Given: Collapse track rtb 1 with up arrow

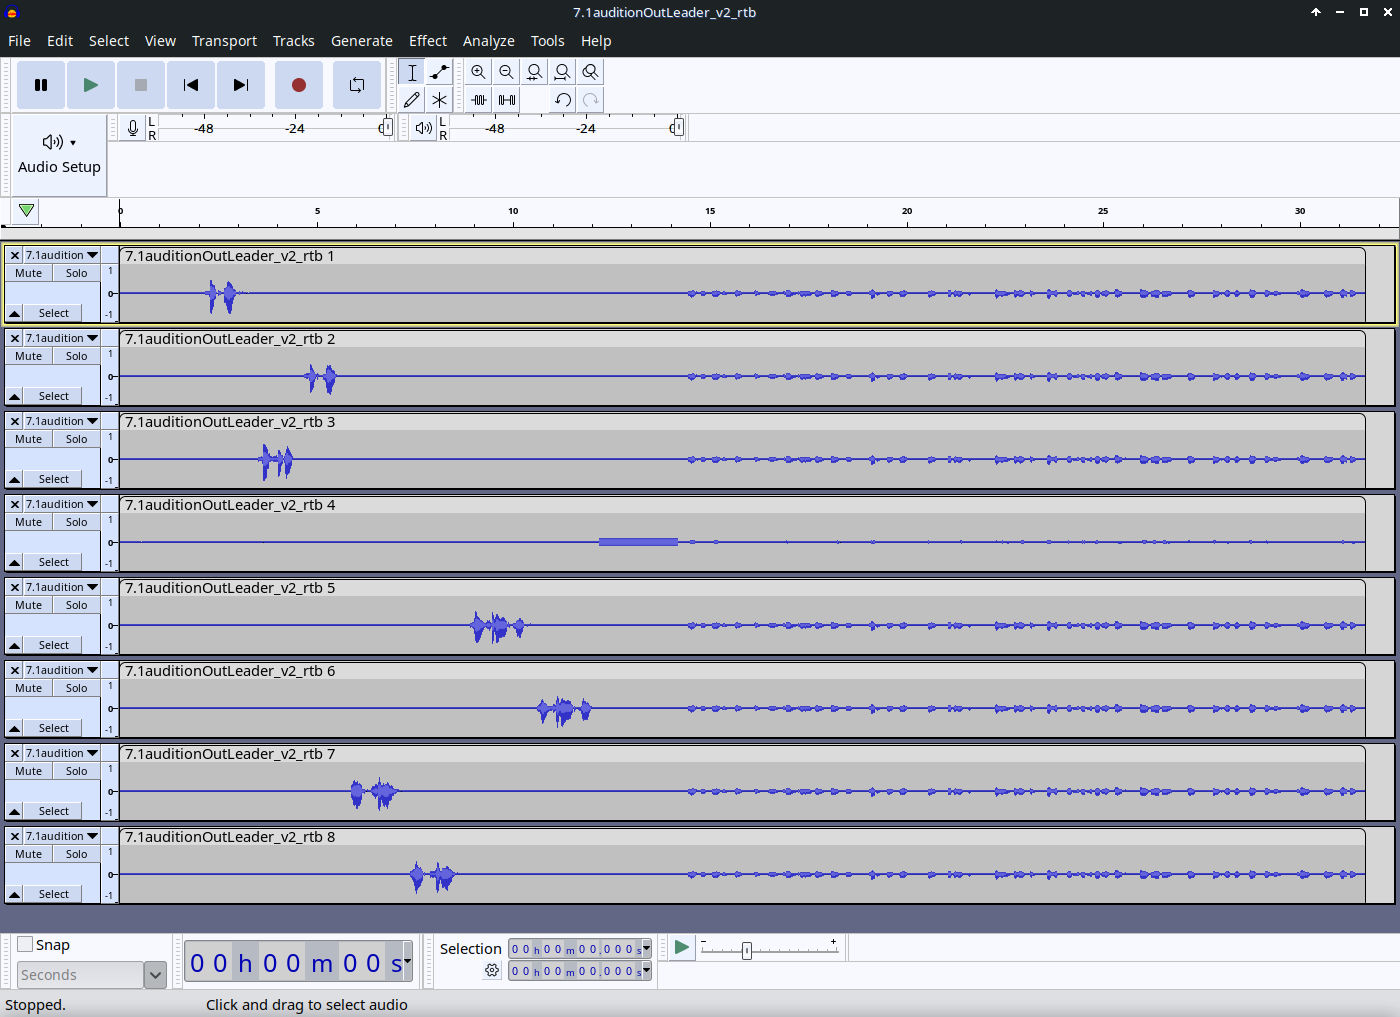Looking at the screenshot, I should [14, 313].
